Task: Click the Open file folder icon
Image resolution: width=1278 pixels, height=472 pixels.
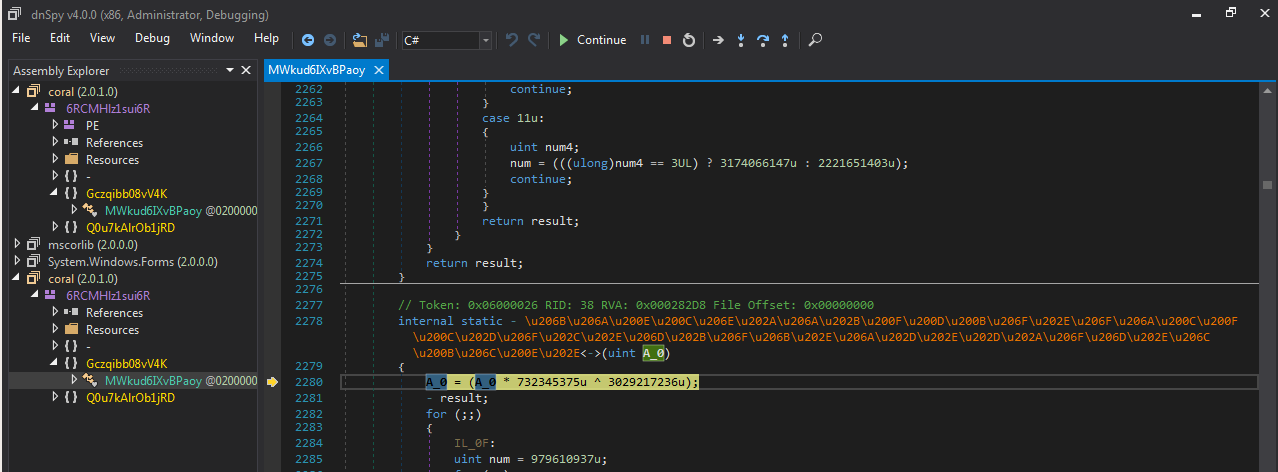Action: click(360, 40)
